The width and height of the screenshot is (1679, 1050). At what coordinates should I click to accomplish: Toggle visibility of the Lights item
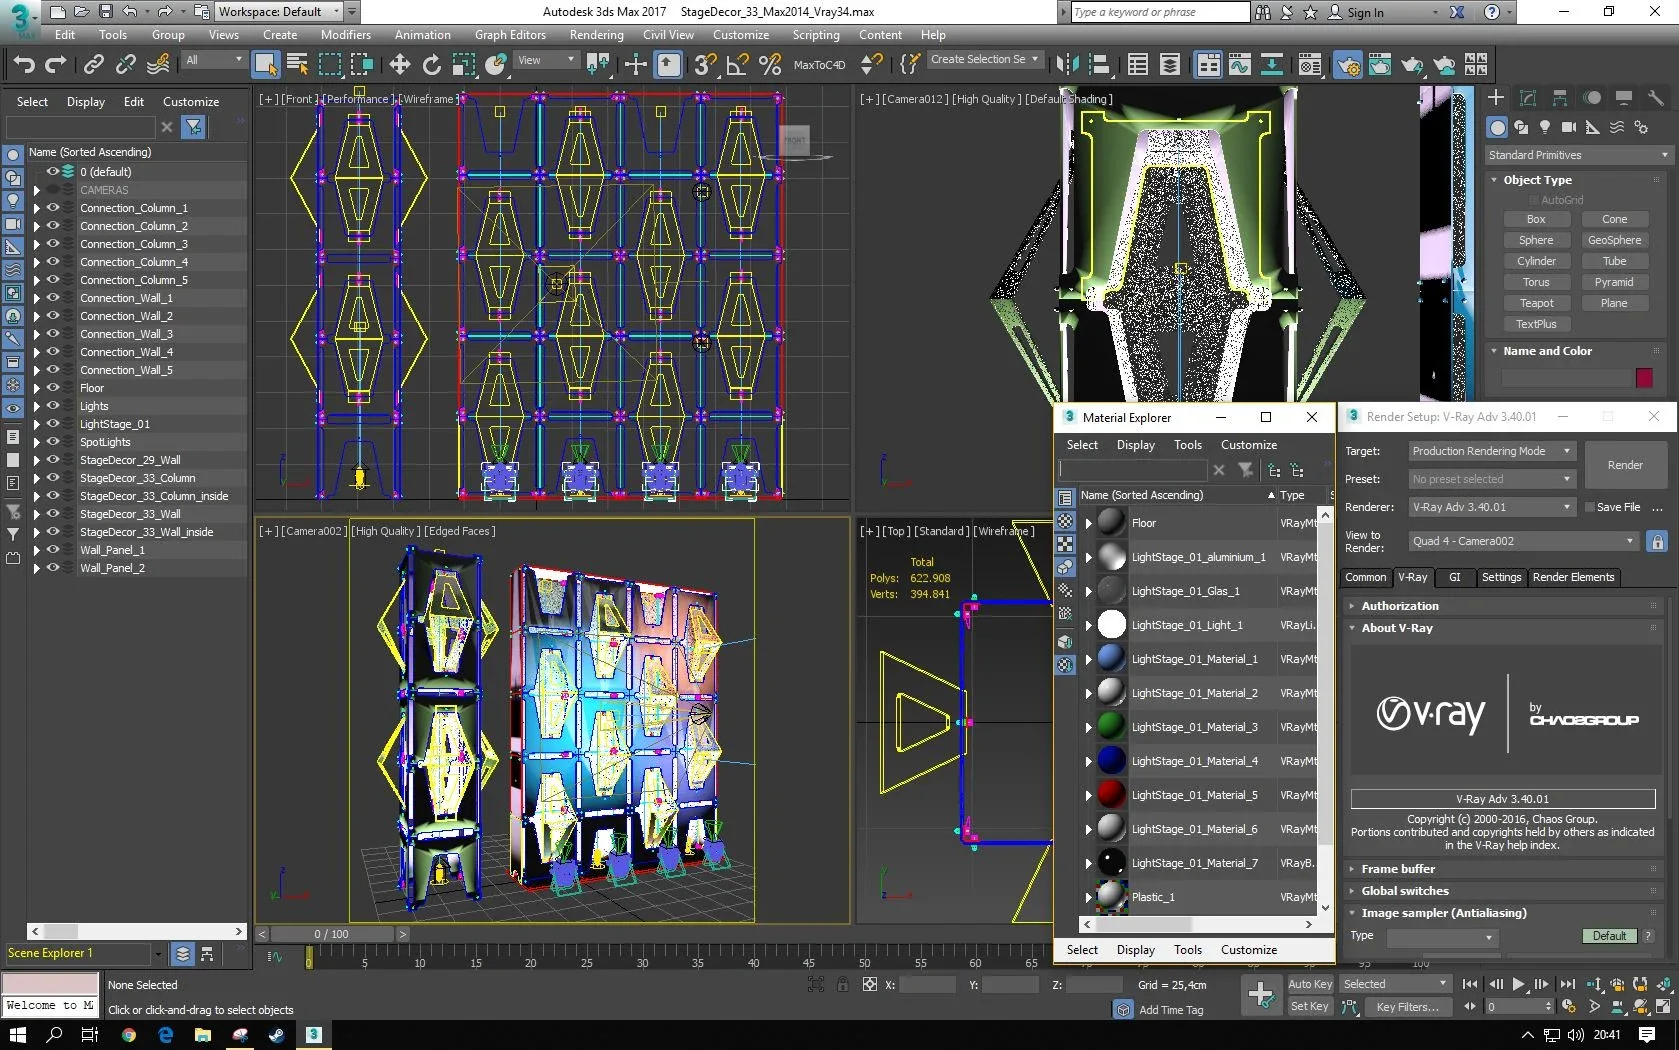(x=54, y=406)
